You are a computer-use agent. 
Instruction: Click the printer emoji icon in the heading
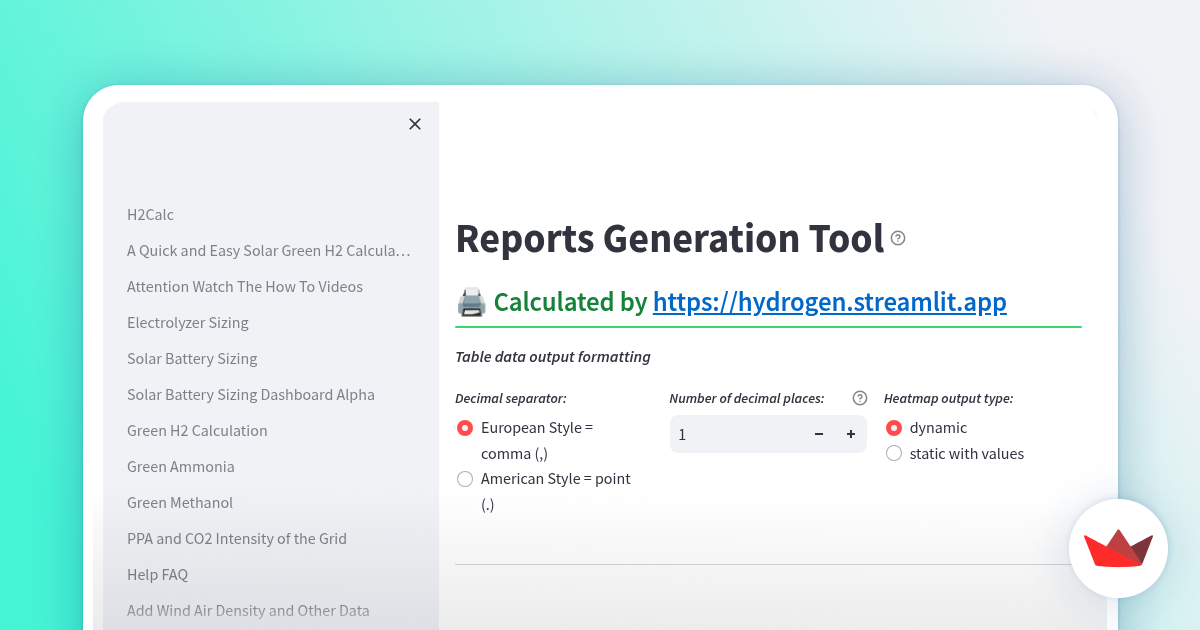471,302
